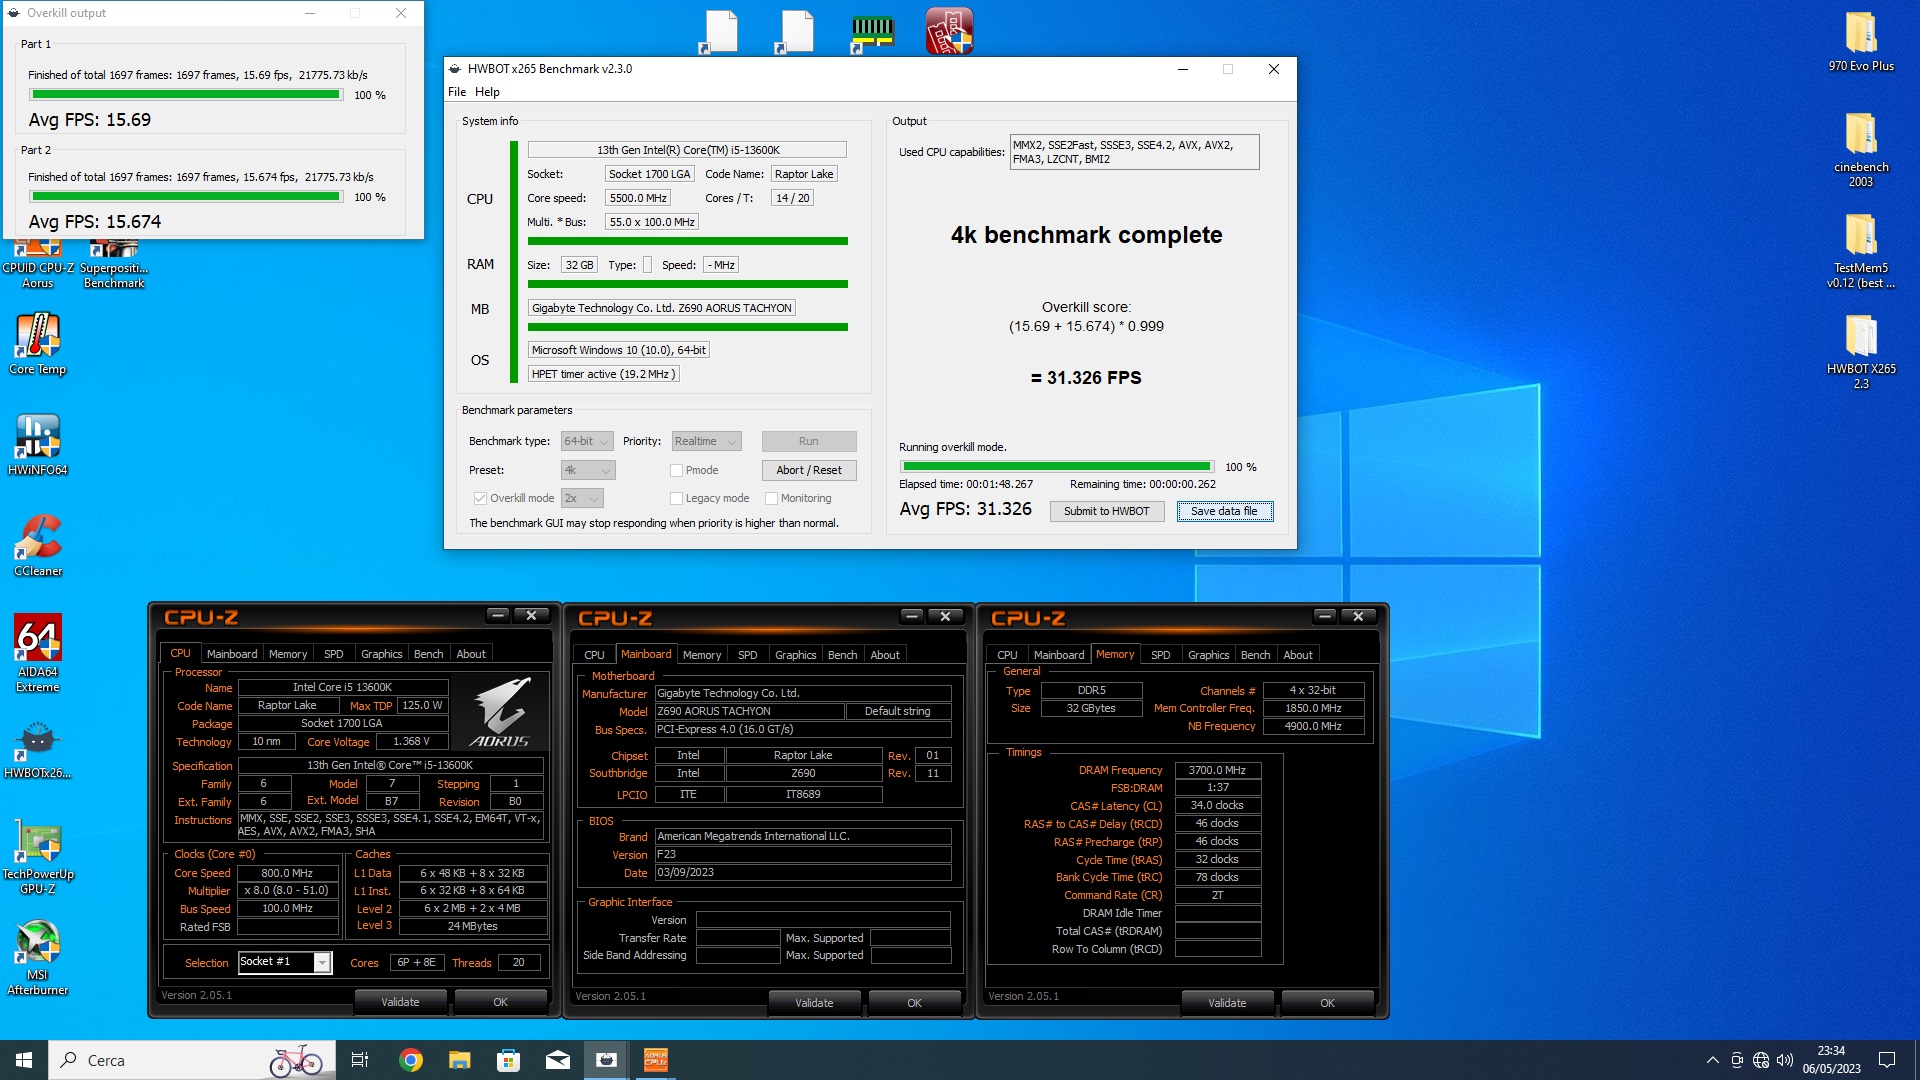Click the Save data file button
The image size is (1920, 1080).
pos(1224,511)
